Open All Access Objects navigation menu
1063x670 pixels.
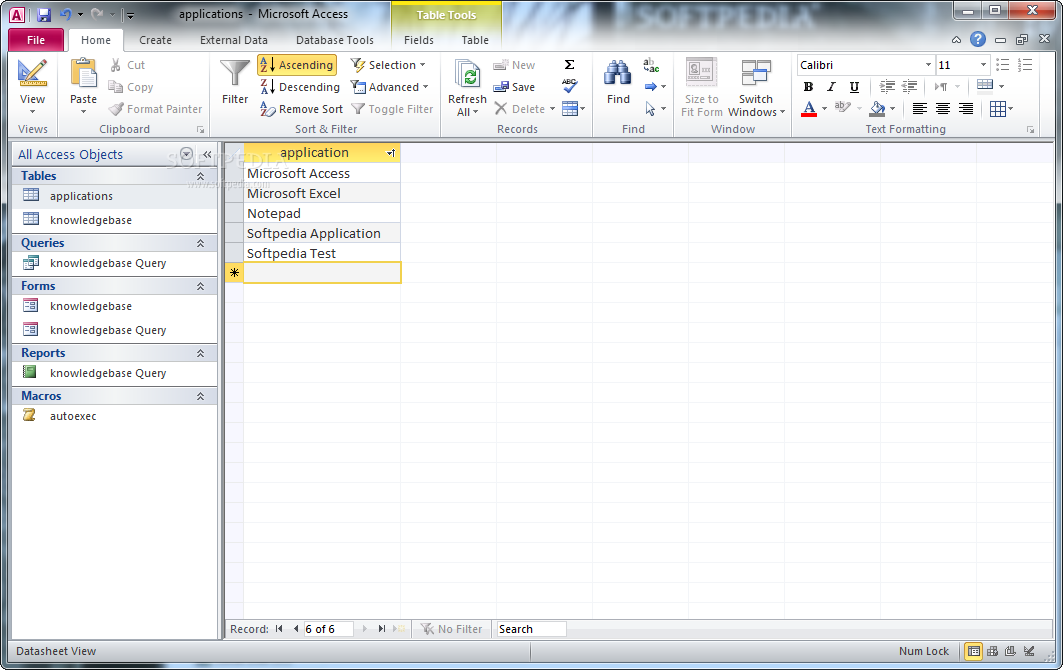click(186, 154)
